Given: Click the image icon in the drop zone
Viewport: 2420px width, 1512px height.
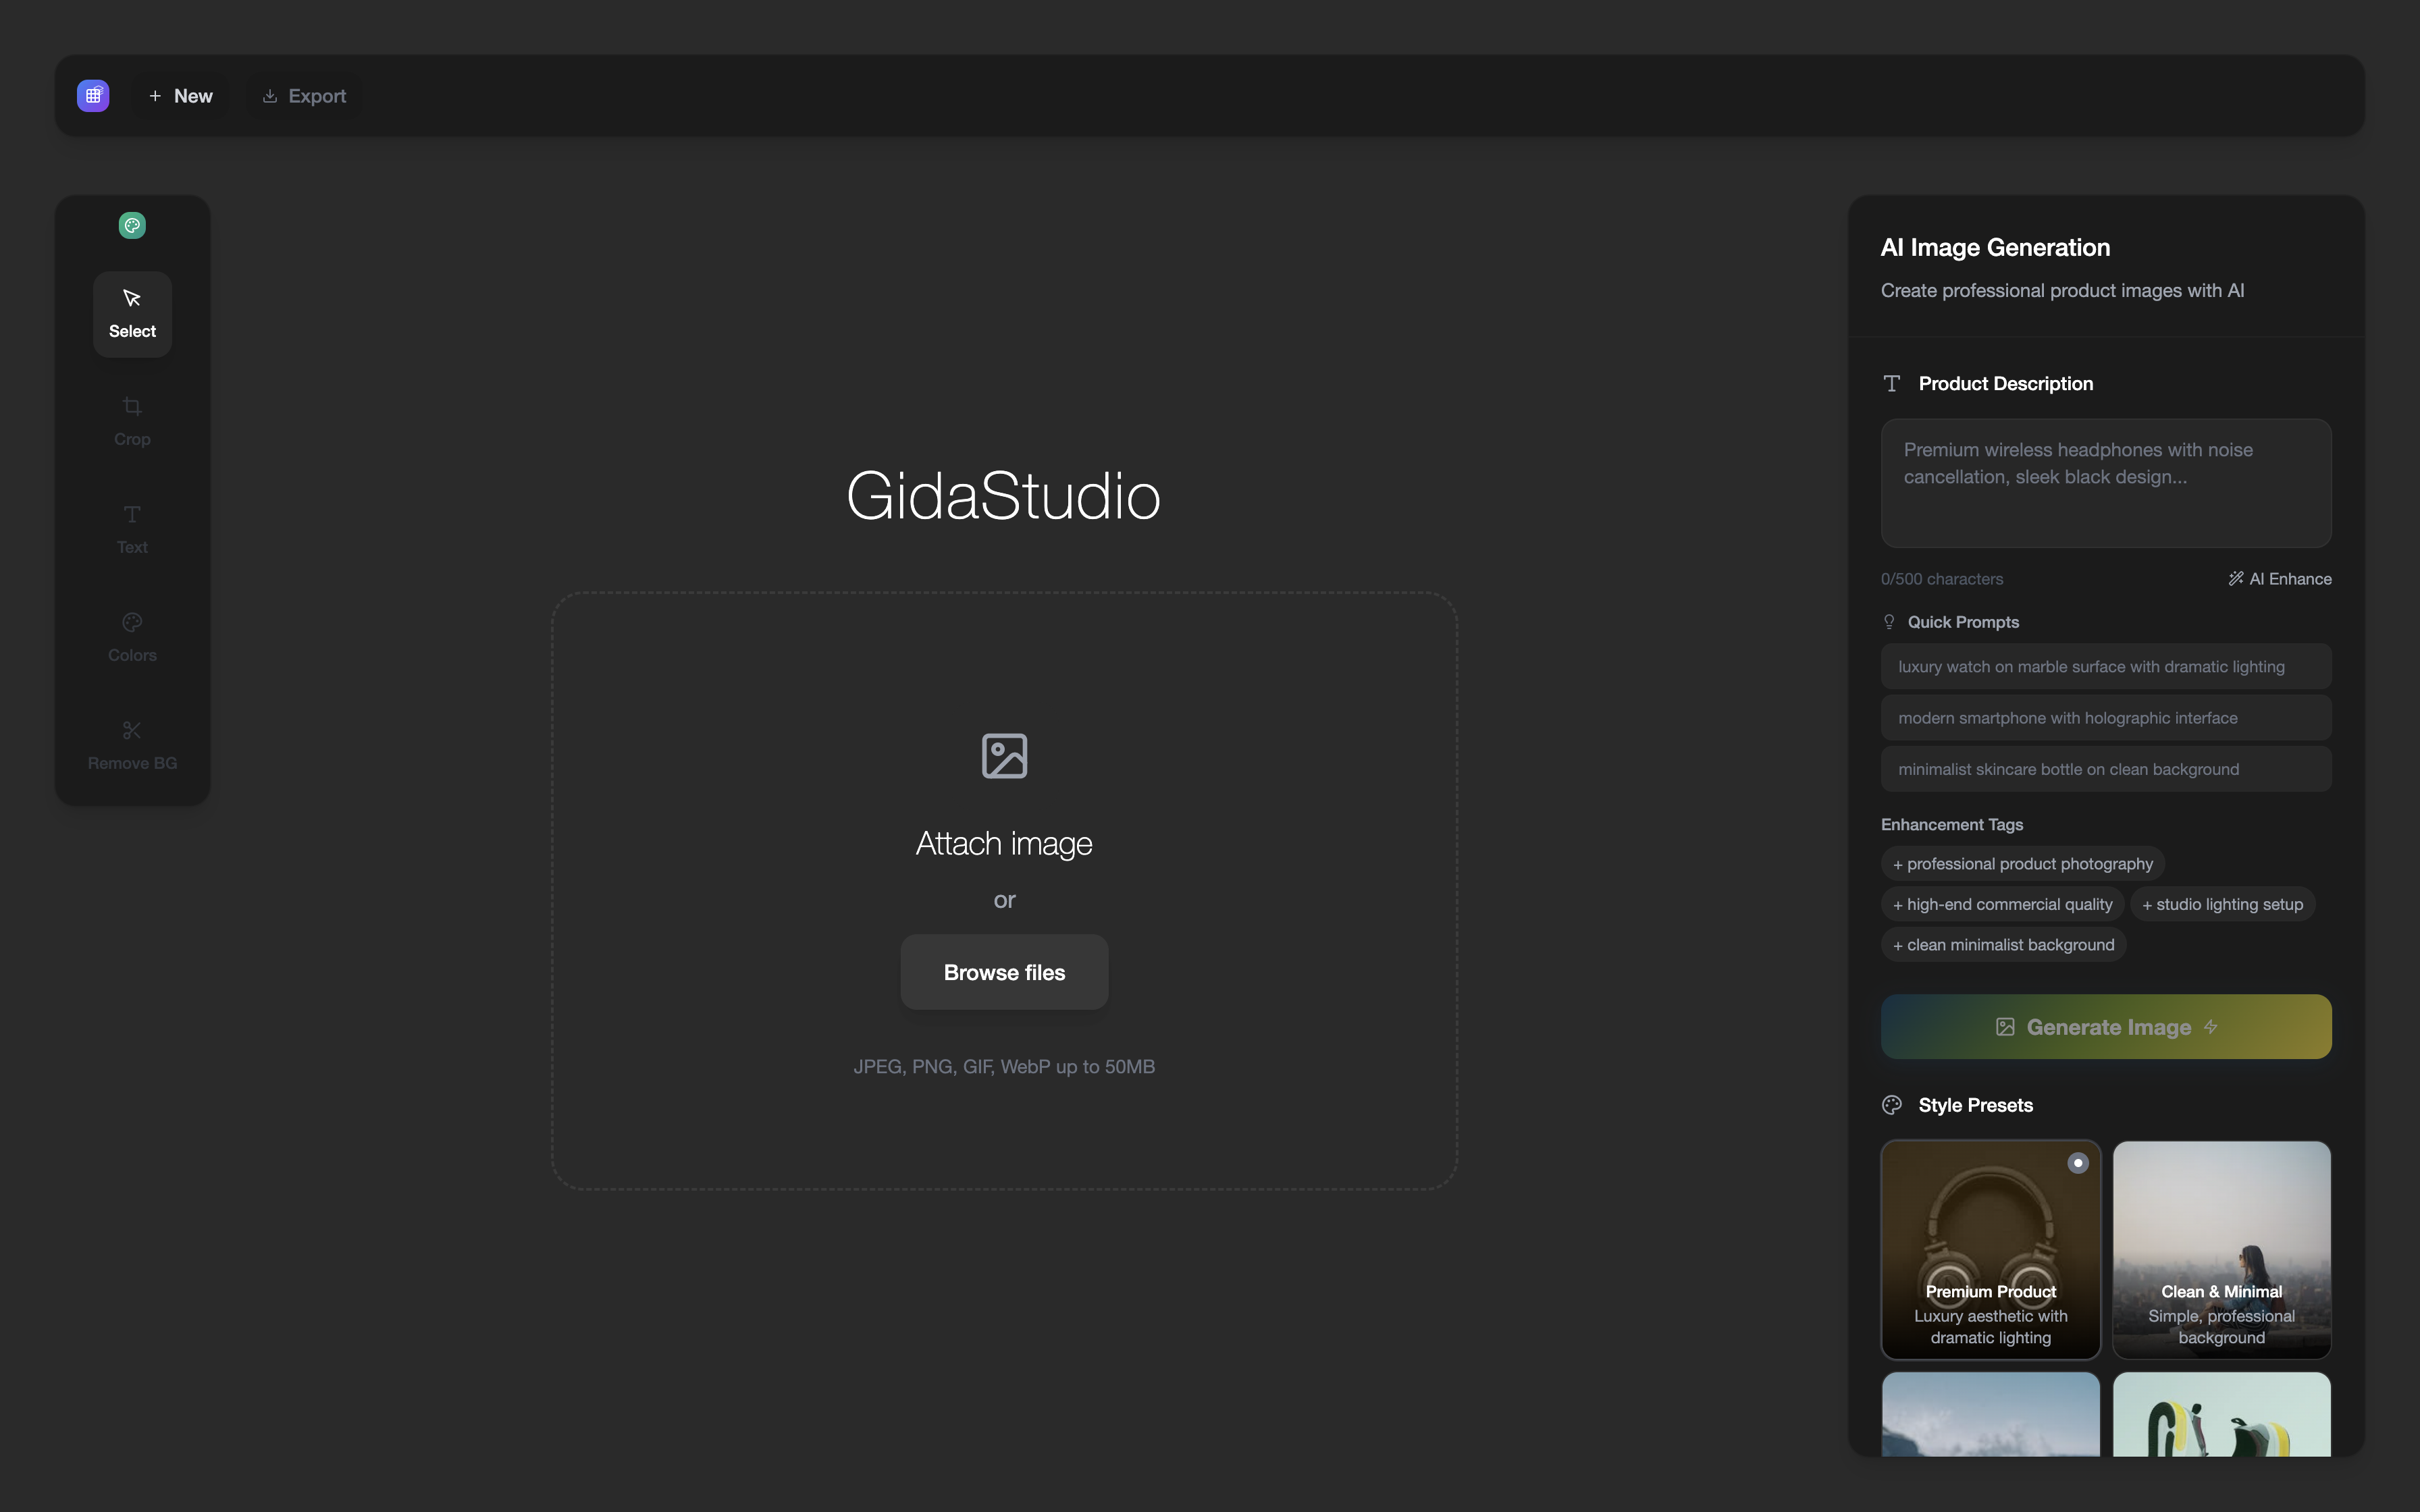Looking at the screenshot, I should (1004, 756).
